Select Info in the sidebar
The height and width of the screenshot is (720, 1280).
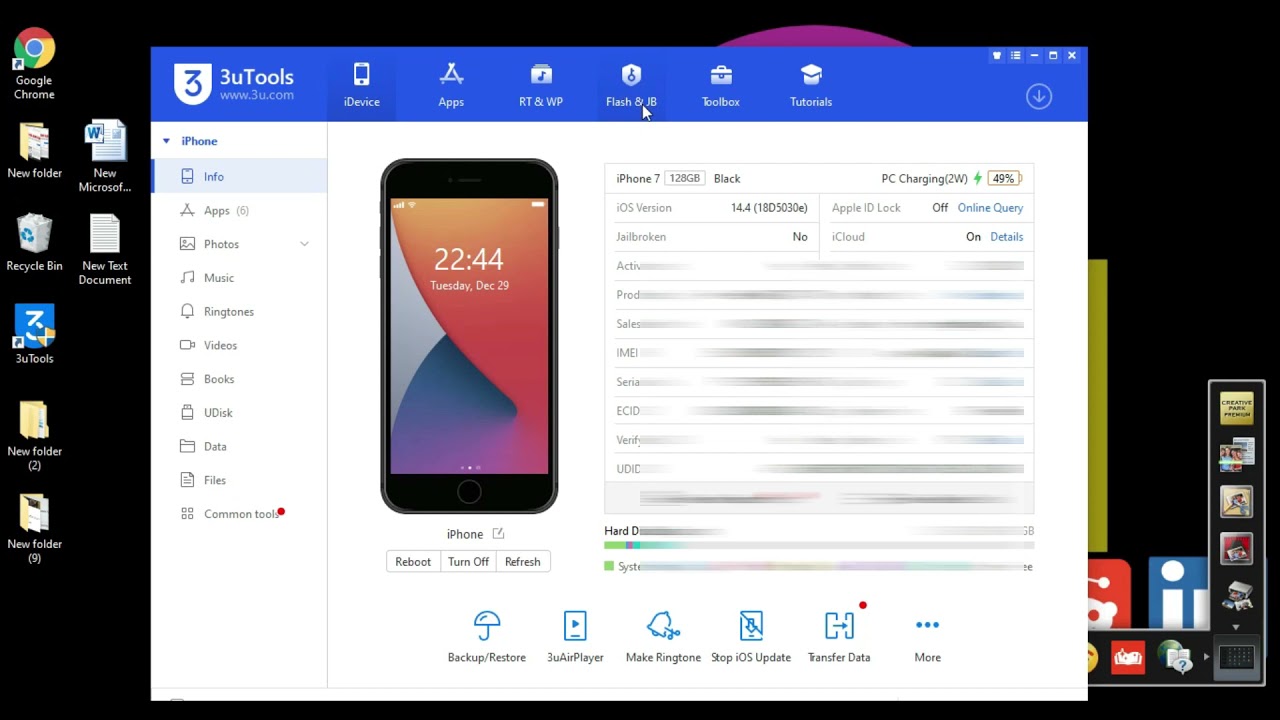239,176
